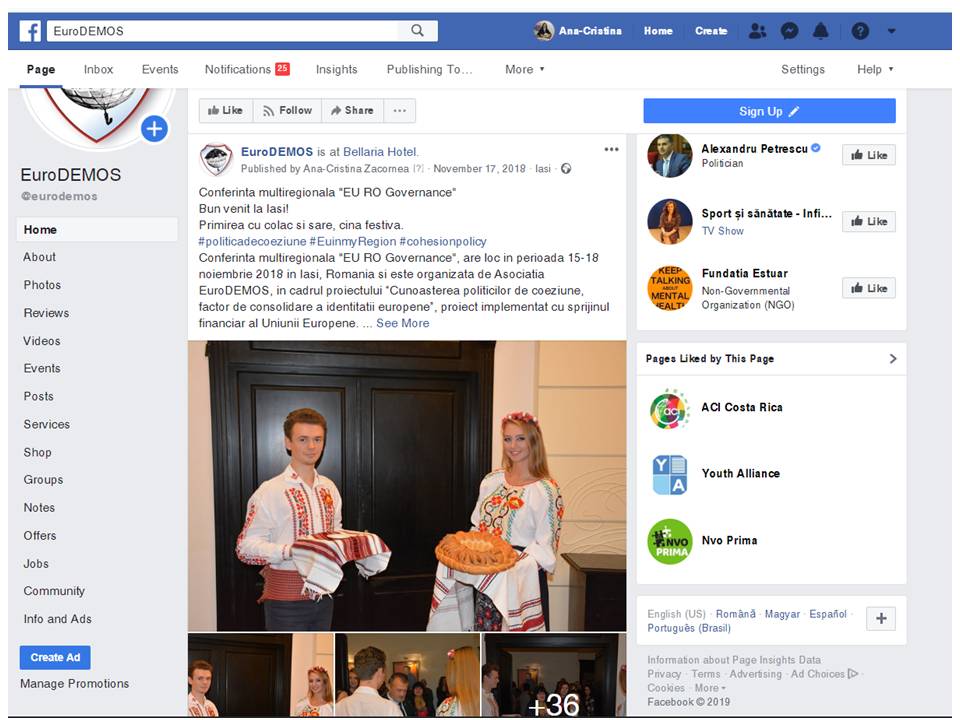Open the Notifications tab with 25 badge
This screenshot has width=960, height=720.
247,70
